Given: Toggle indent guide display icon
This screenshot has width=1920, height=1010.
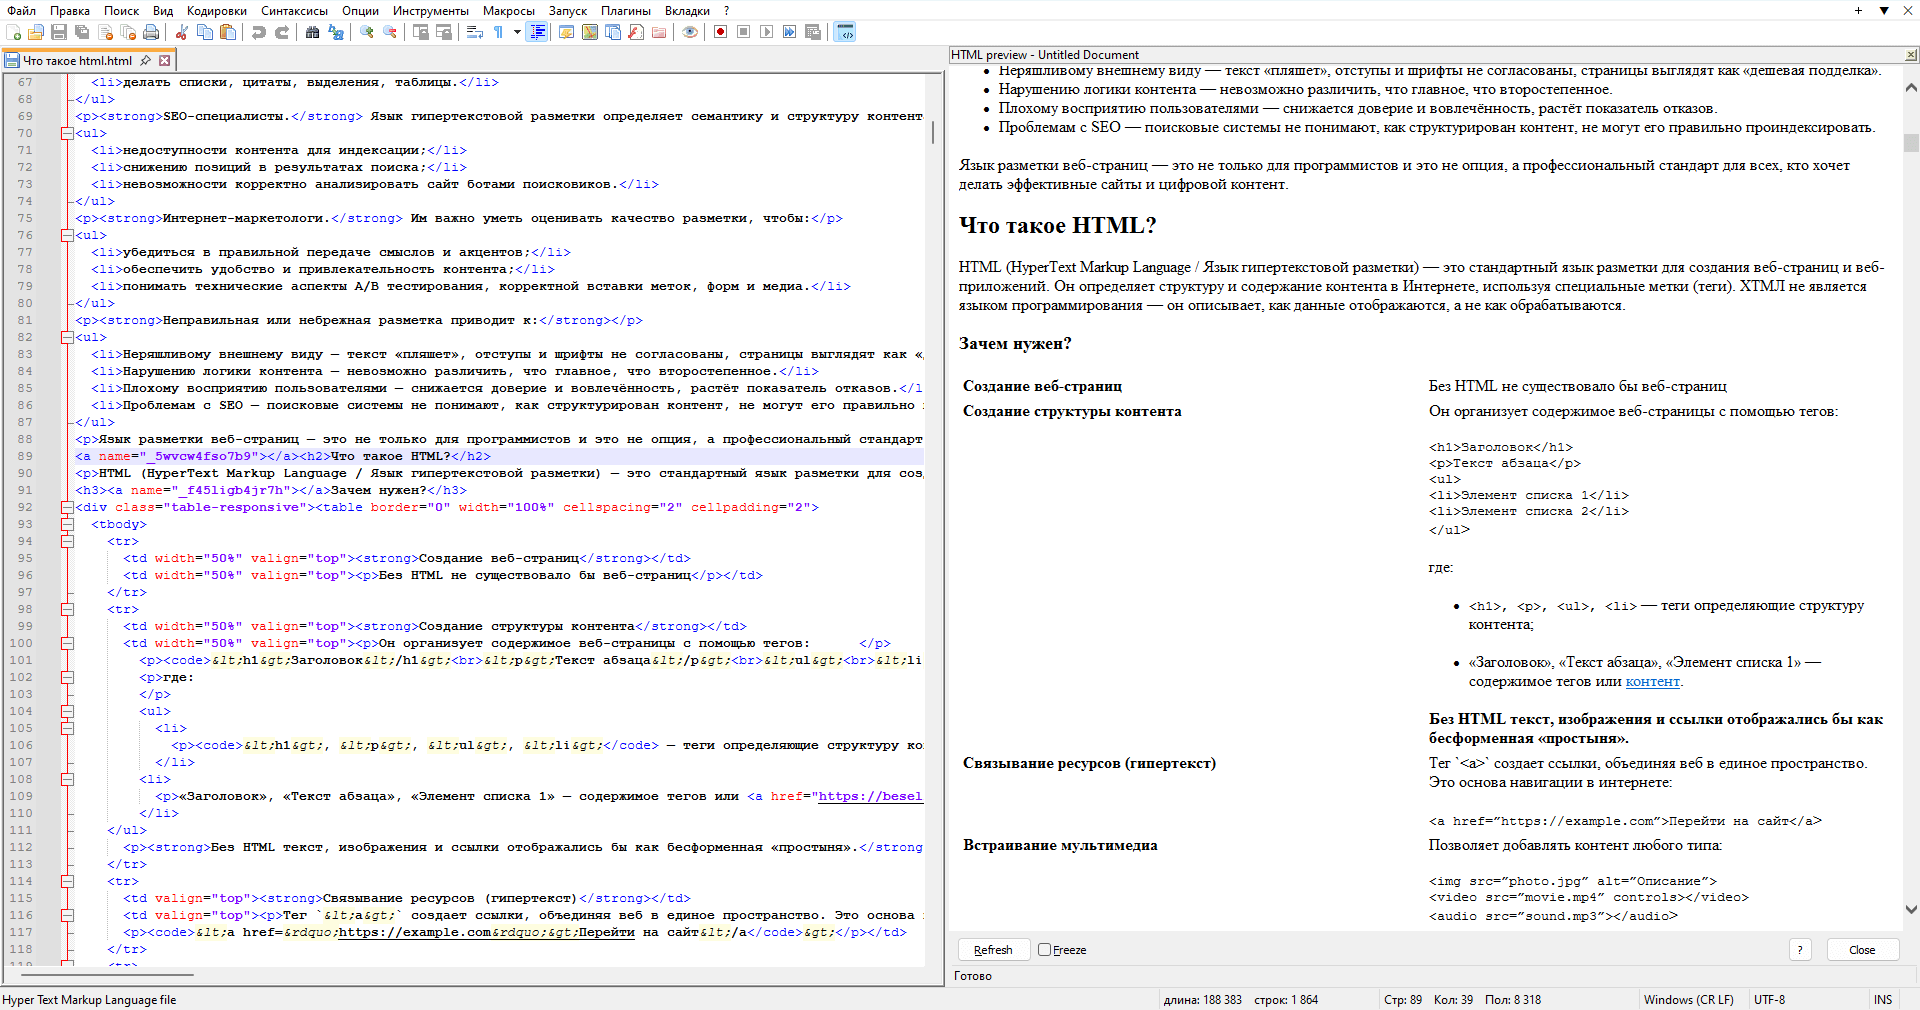Looking at the screenshot, I should click(537, 32).
